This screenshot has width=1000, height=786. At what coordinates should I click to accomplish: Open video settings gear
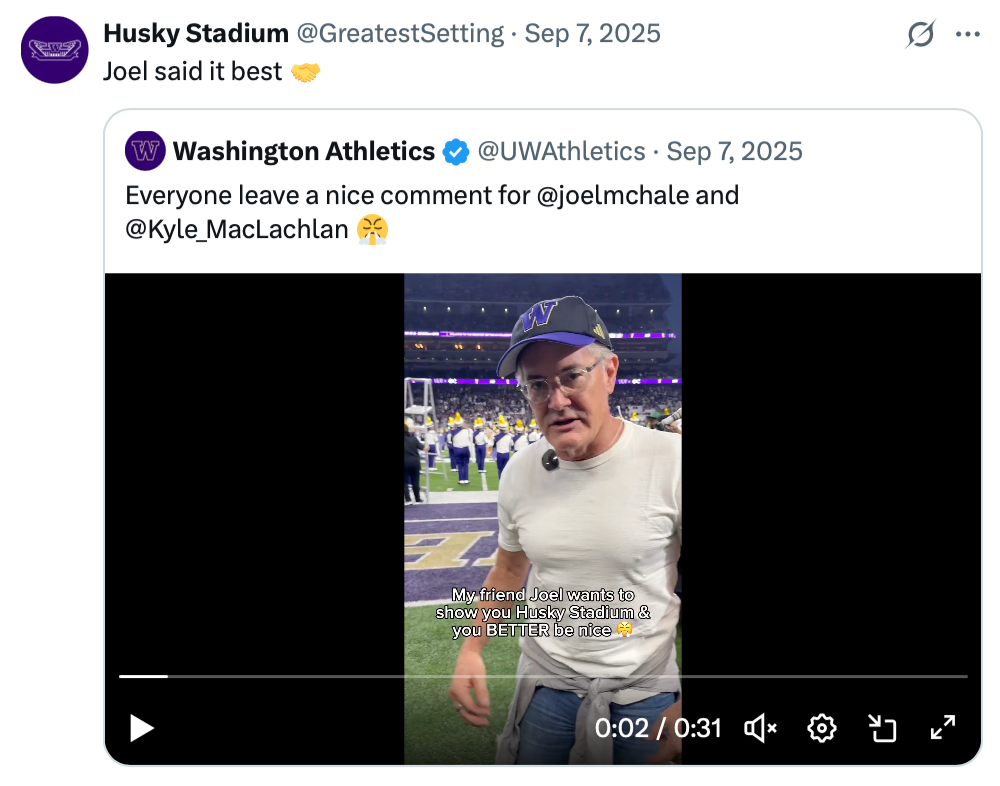[822, 728]
